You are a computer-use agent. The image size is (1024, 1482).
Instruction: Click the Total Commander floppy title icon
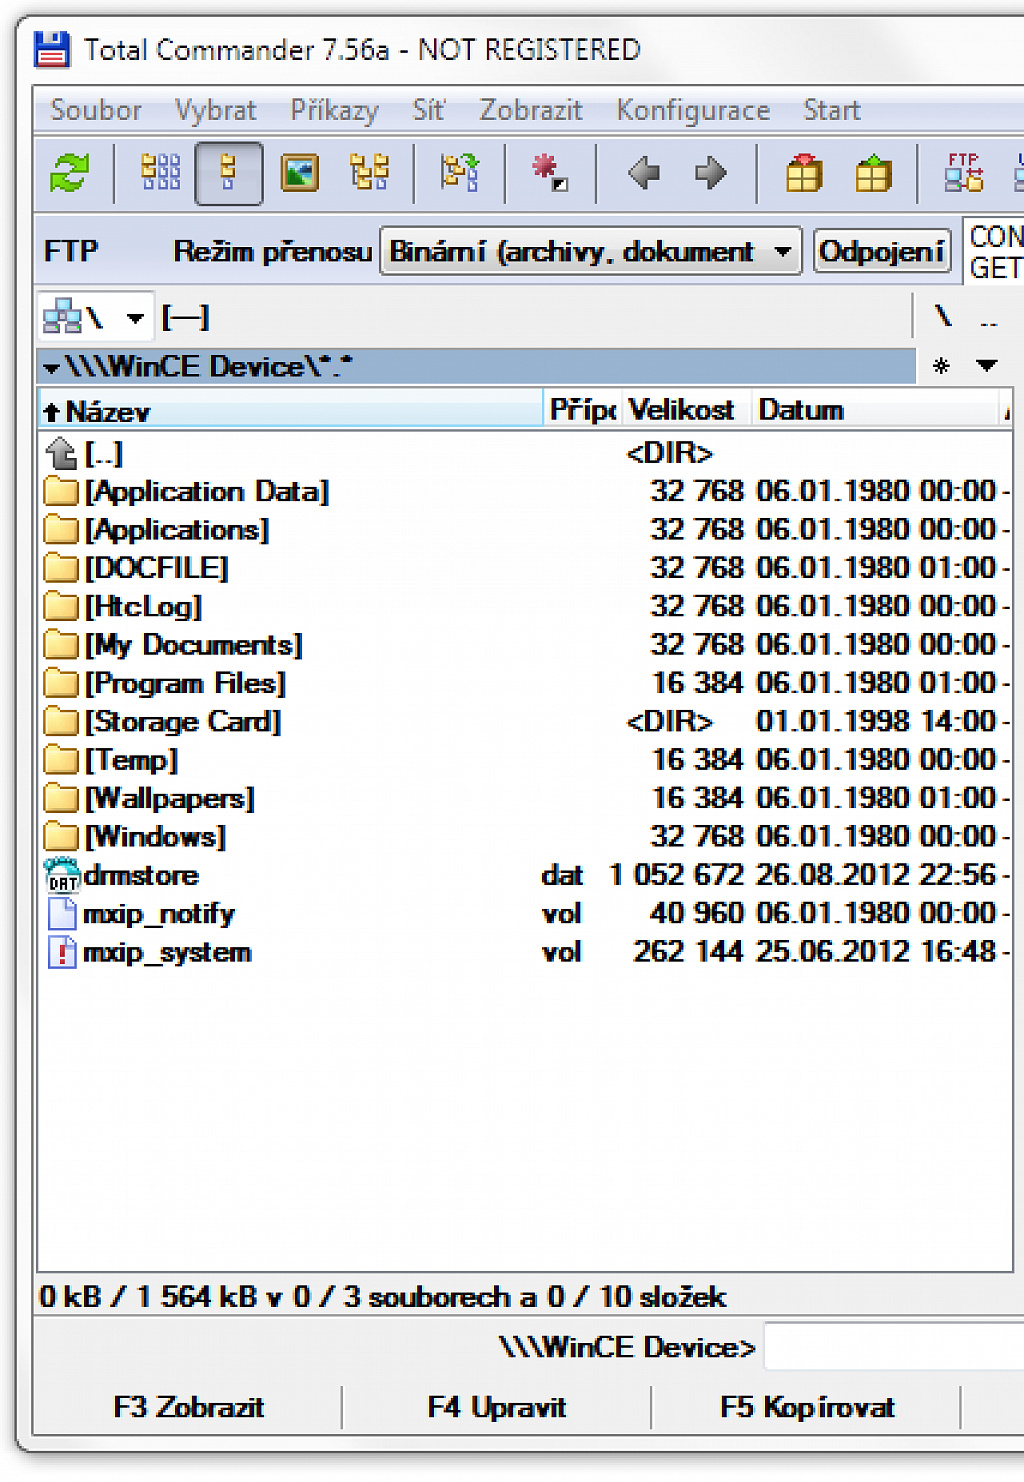[x=52, y=49]
